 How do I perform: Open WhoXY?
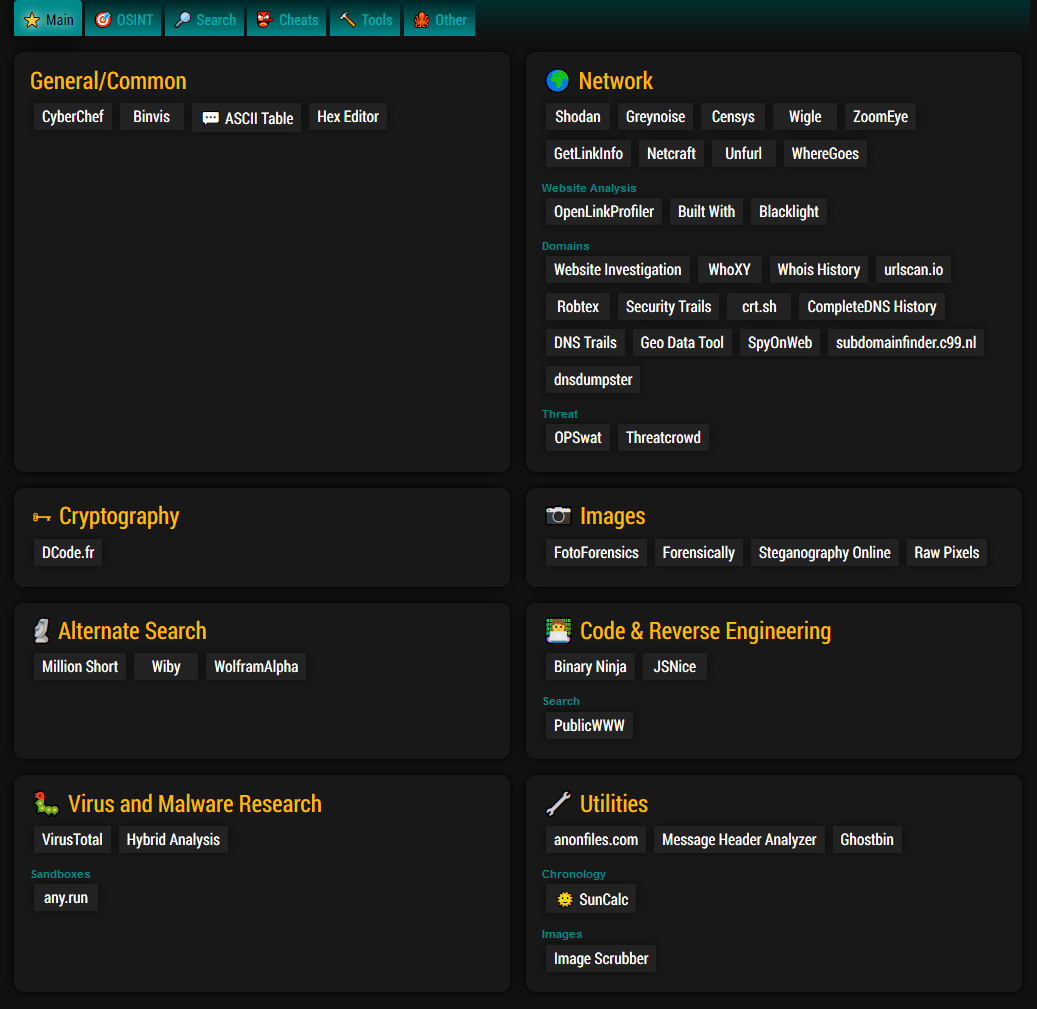click(x=729, y=270)
